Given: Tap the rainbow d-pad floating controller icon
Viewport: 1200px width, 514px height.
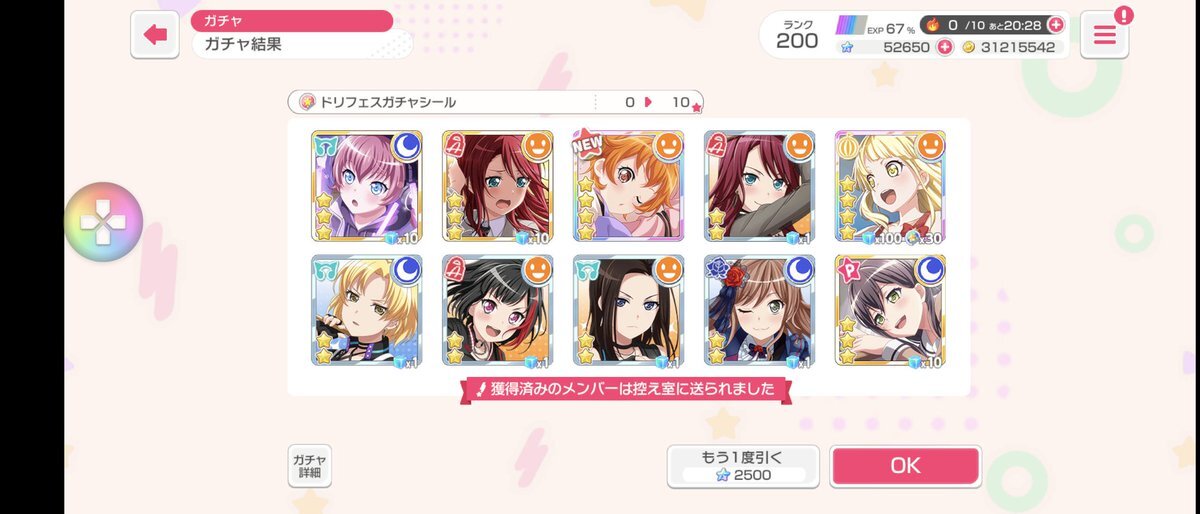Looking at the screenshot, I should 104,222.
